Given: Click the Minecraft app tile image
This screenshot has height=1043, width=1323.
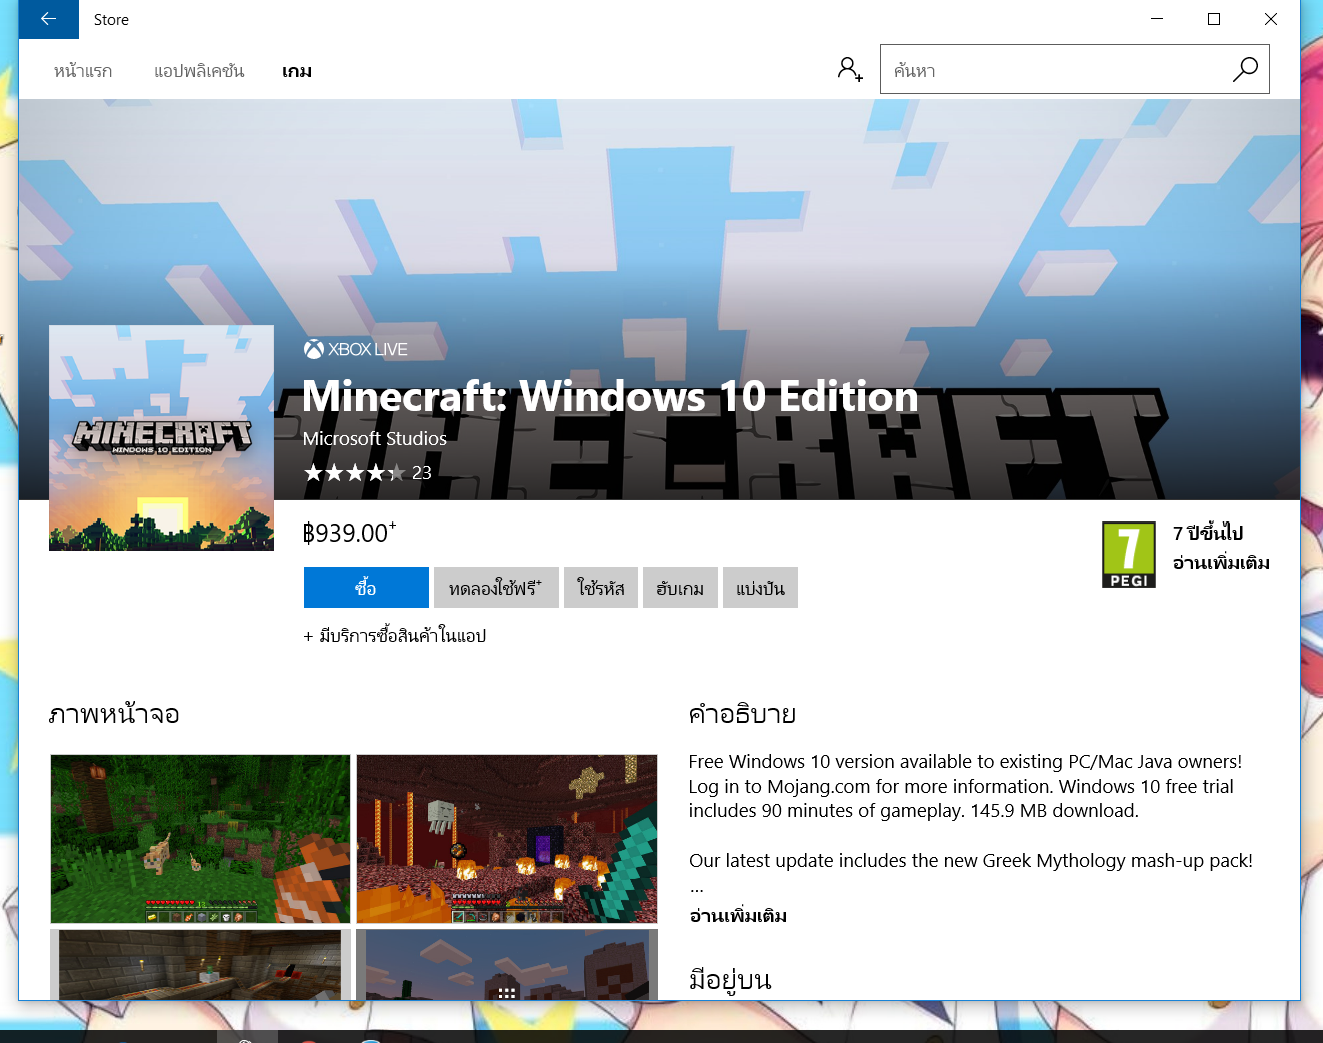Looking at the screenshot, I should pos(161,438).
